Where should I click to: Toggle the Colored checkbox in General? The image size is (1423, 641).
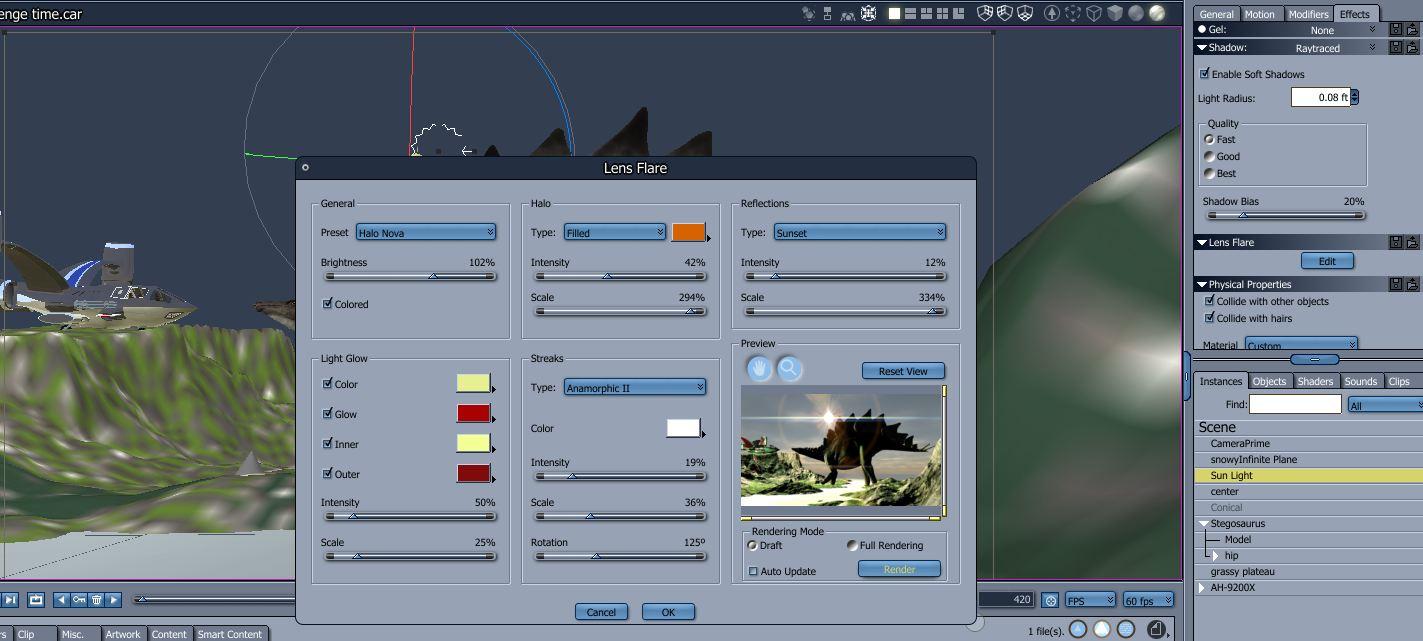(x=327, y=303)
